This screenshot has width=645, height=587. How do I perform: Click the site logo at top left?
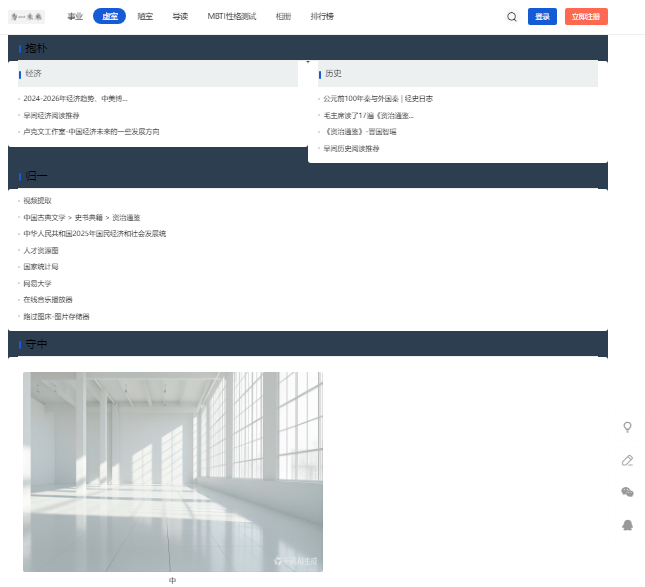pos(26,16)
